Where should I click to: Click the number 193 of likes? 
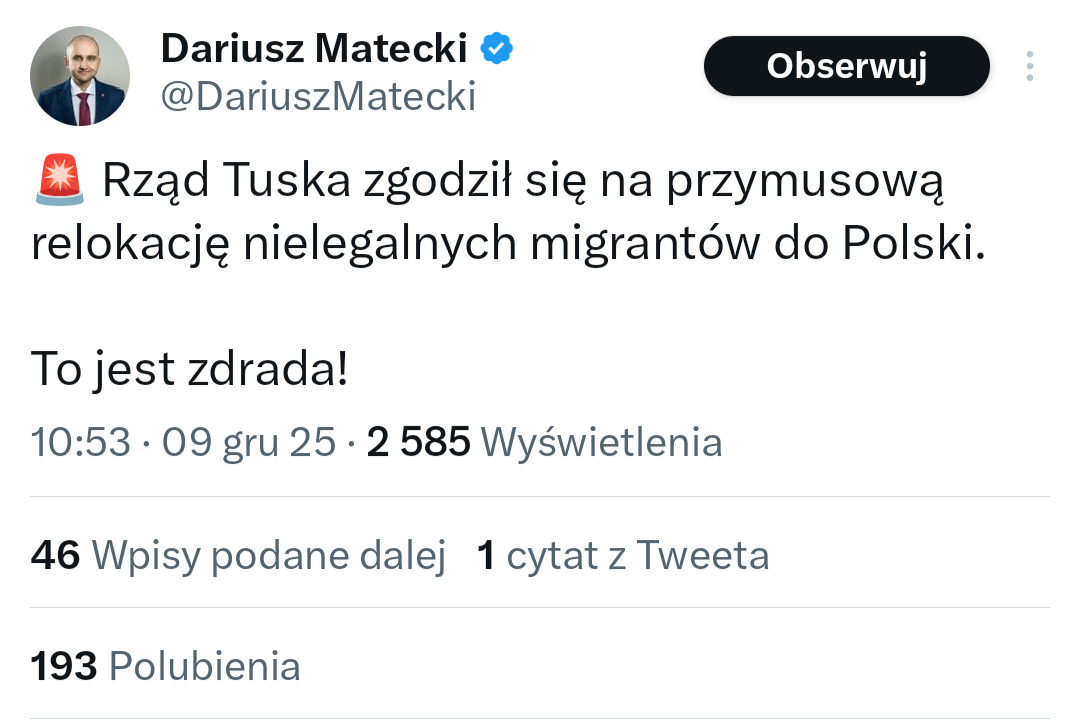coord(64,665)
